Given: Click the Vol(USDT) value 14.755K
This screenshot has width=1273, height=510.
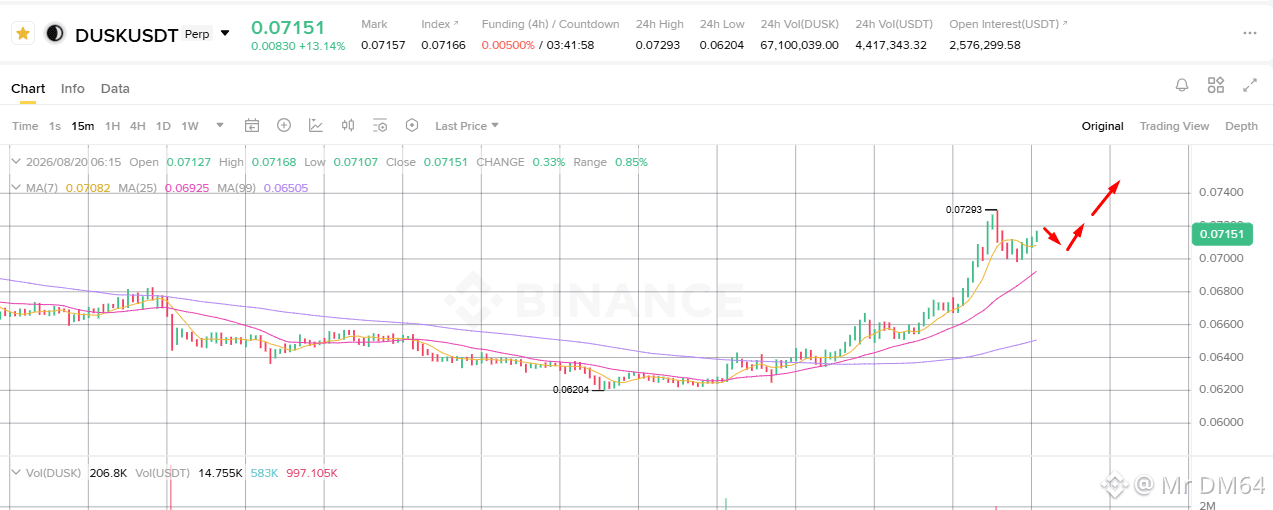Looking at the screenshot, I should point(220,472).
